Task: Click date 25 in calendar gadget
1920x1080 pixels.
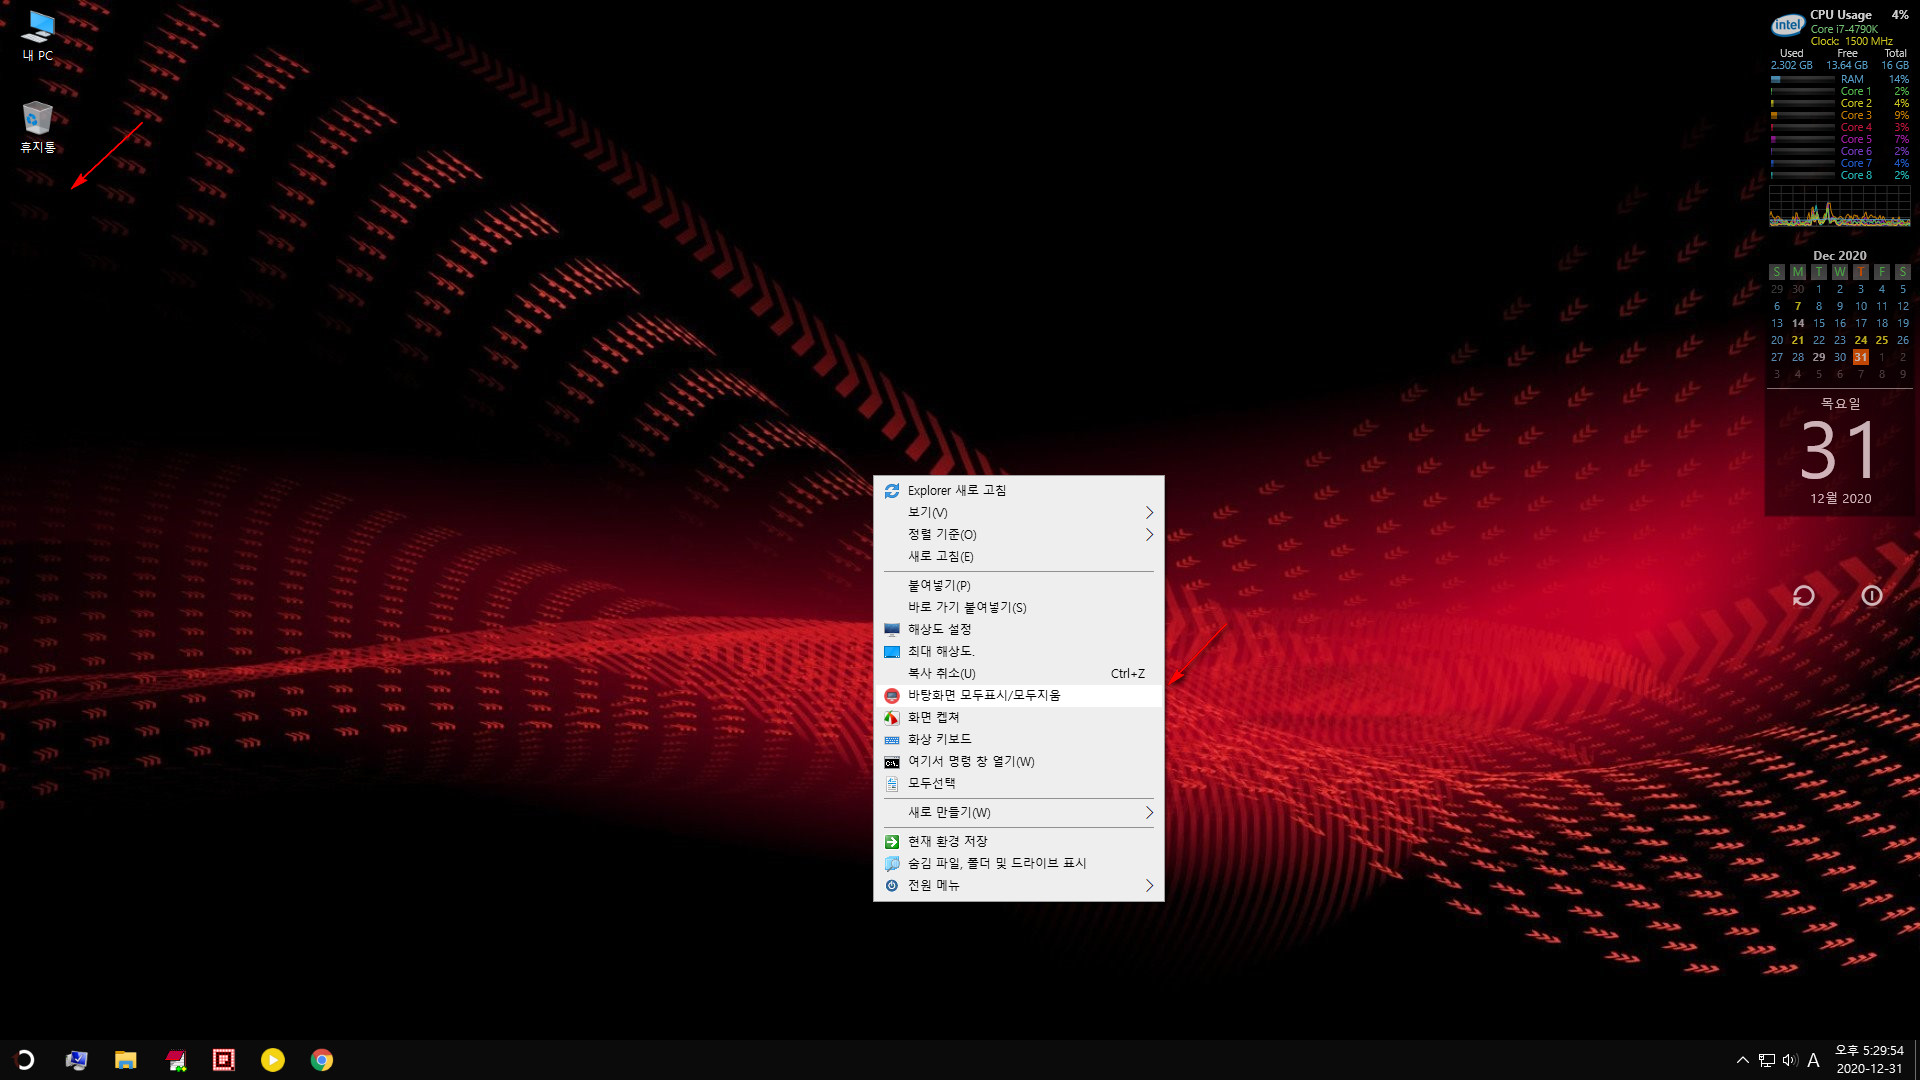Action: pos(1882,340)
